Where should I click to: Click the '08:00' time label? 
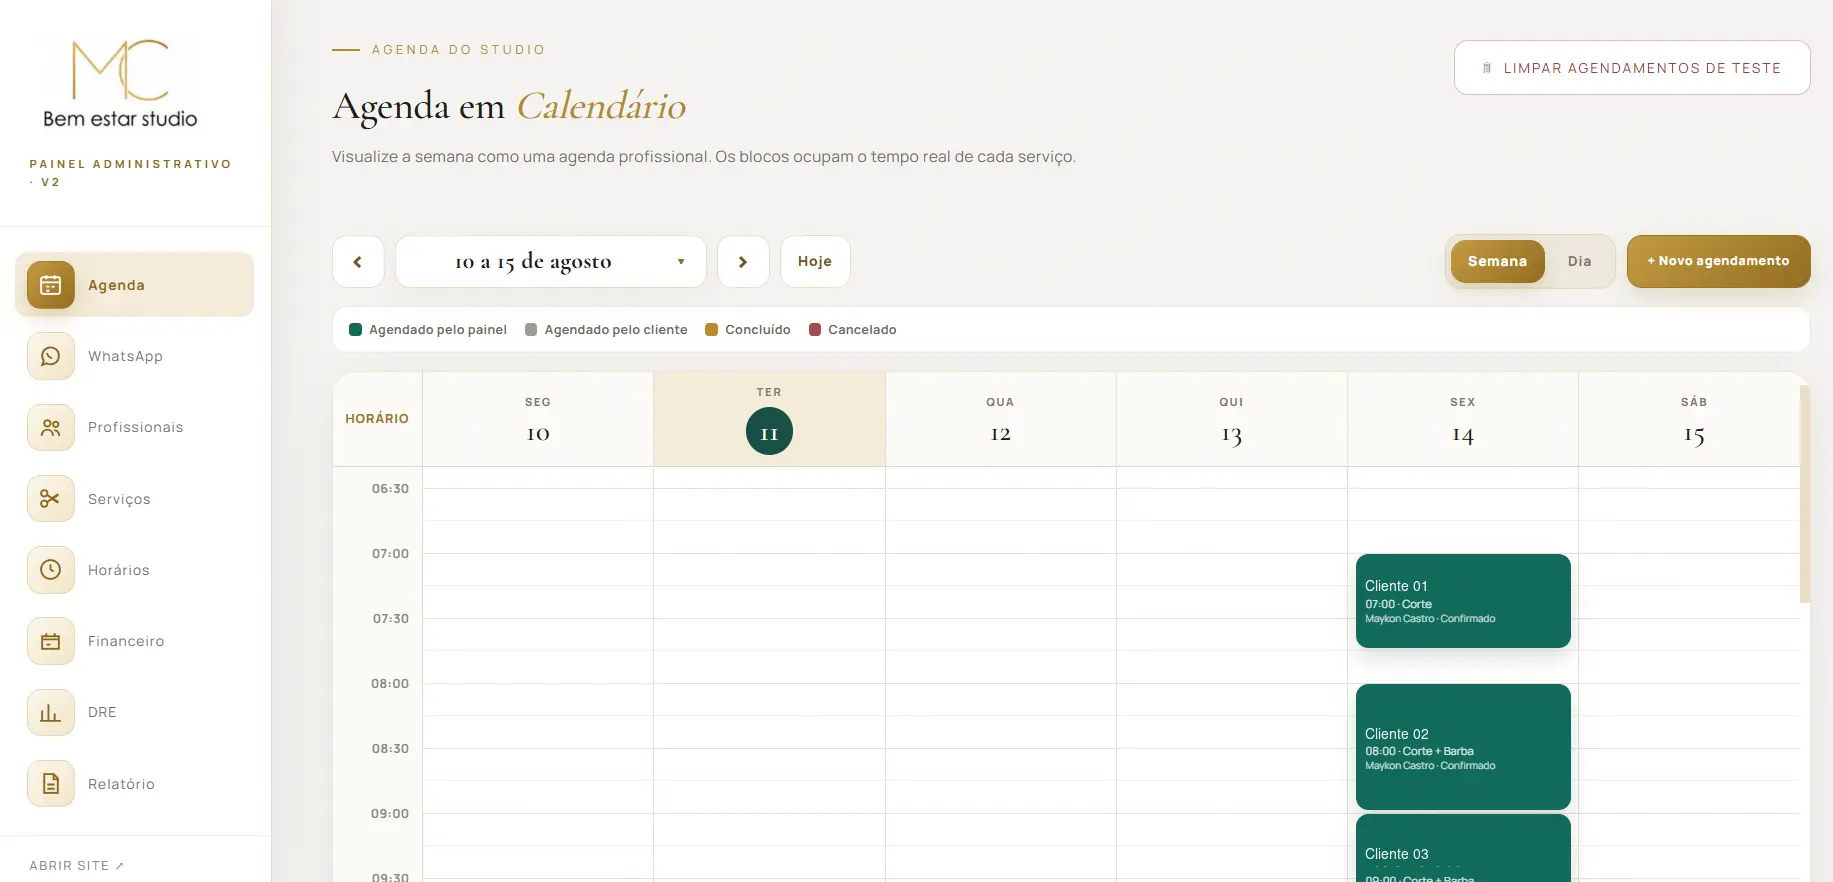(x=390, y=684)
